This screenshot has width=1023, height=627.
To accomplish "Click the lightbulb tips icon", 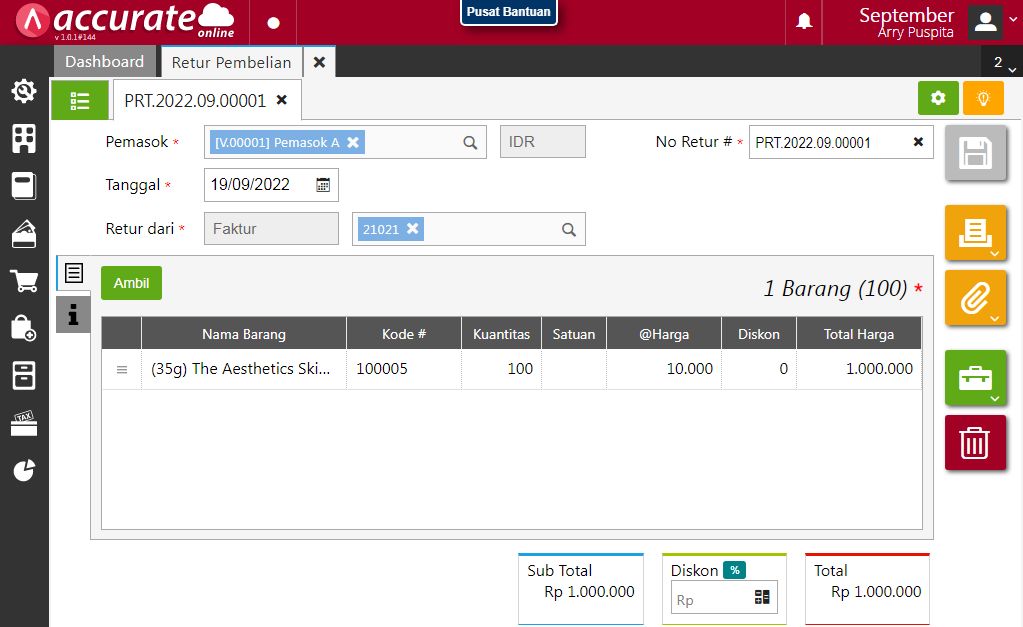I will [x=983, y=99].
